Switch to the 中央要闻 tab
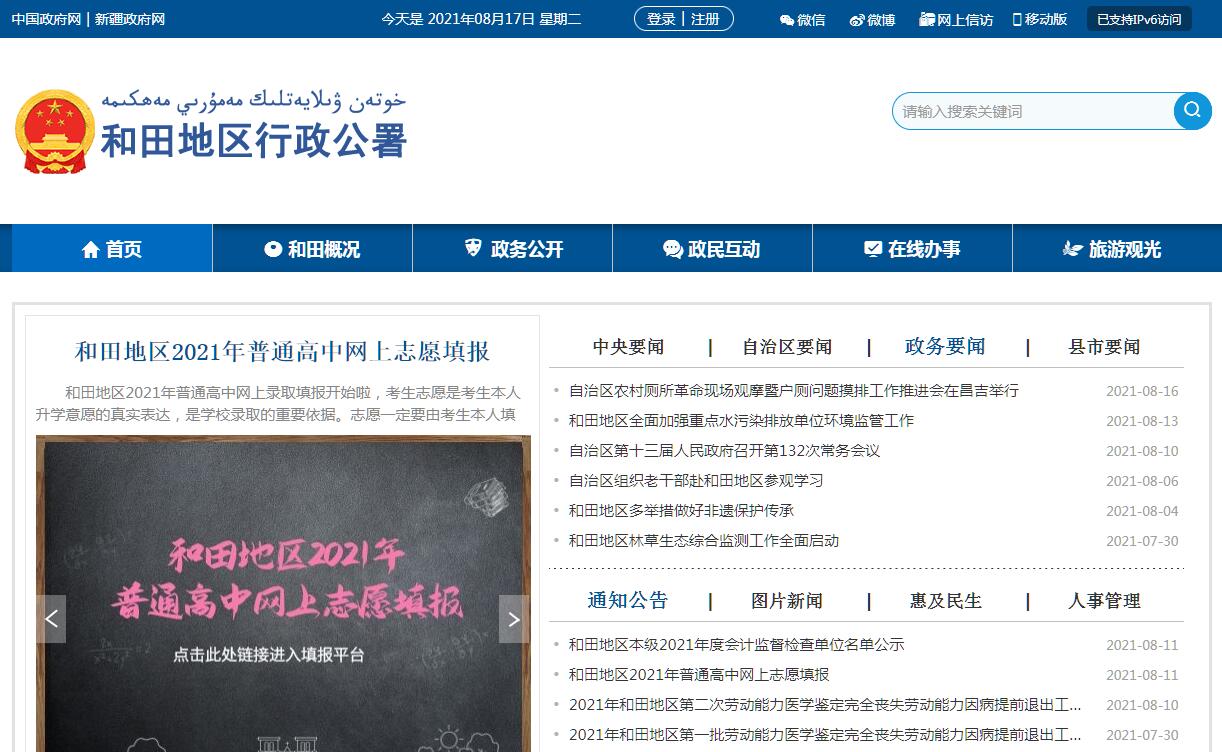This screenshot has height=752, width=1222. tap(628, 347)
